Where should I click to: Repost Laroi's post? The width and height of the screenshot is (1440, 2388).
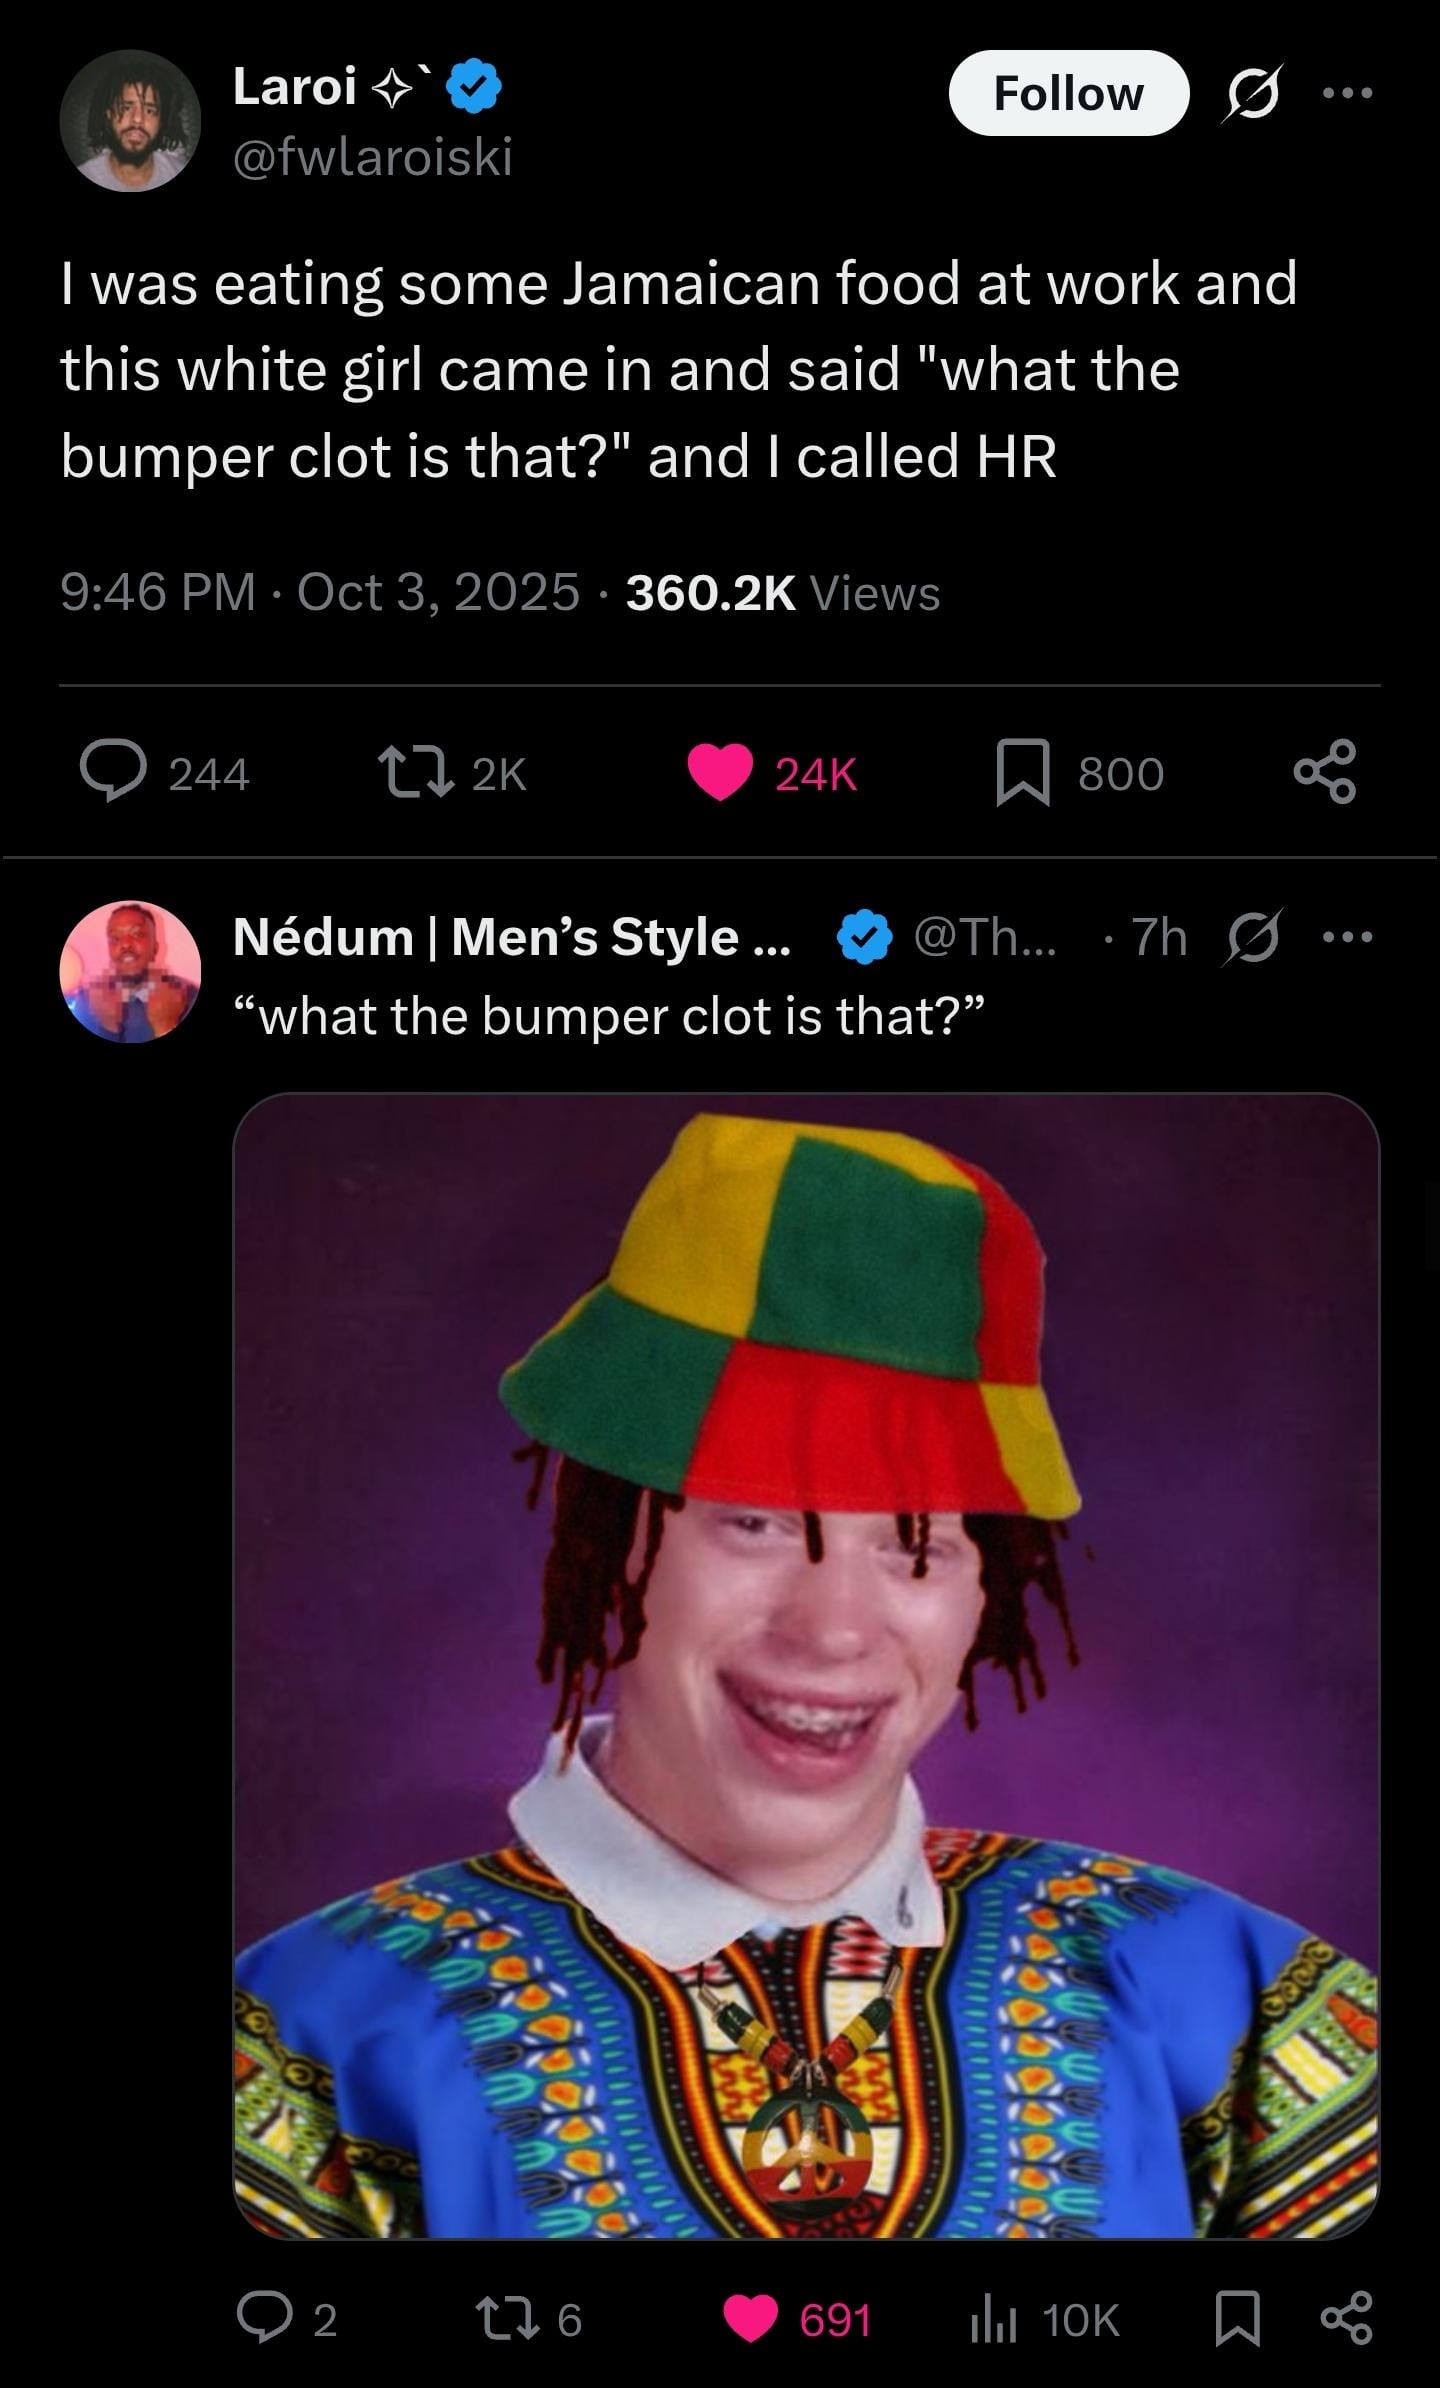point(415,773)
